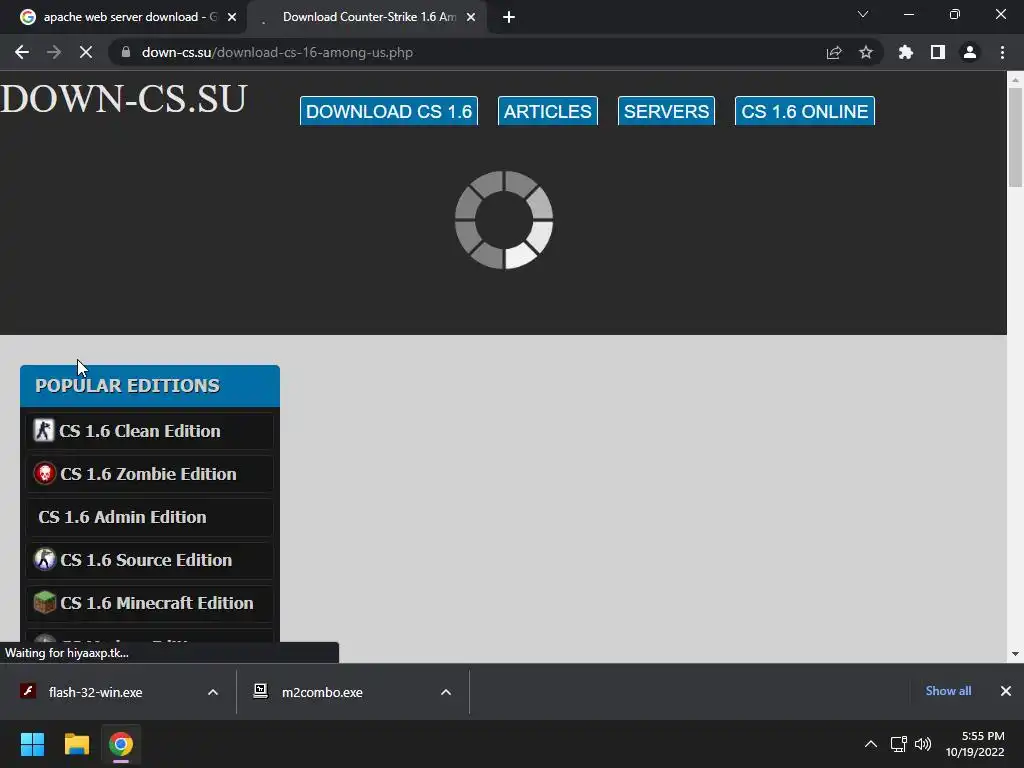Open the downloaded flash-32-win.exe file

point(95,692)
